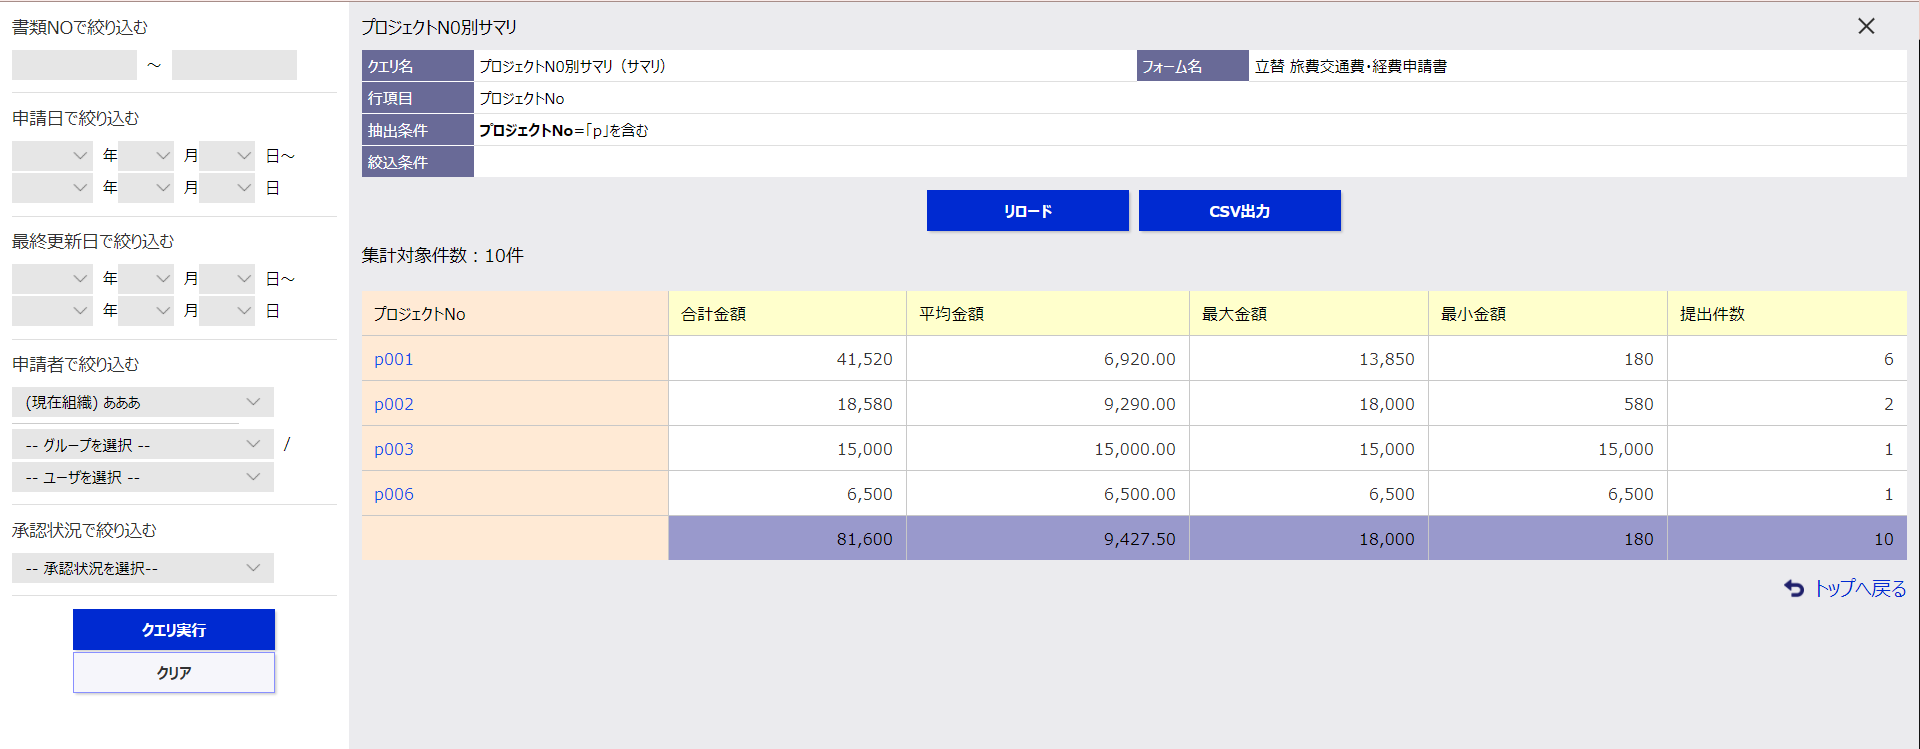
Task: Open 最終更新日 start month dropdown
Action: click(146, 279)
